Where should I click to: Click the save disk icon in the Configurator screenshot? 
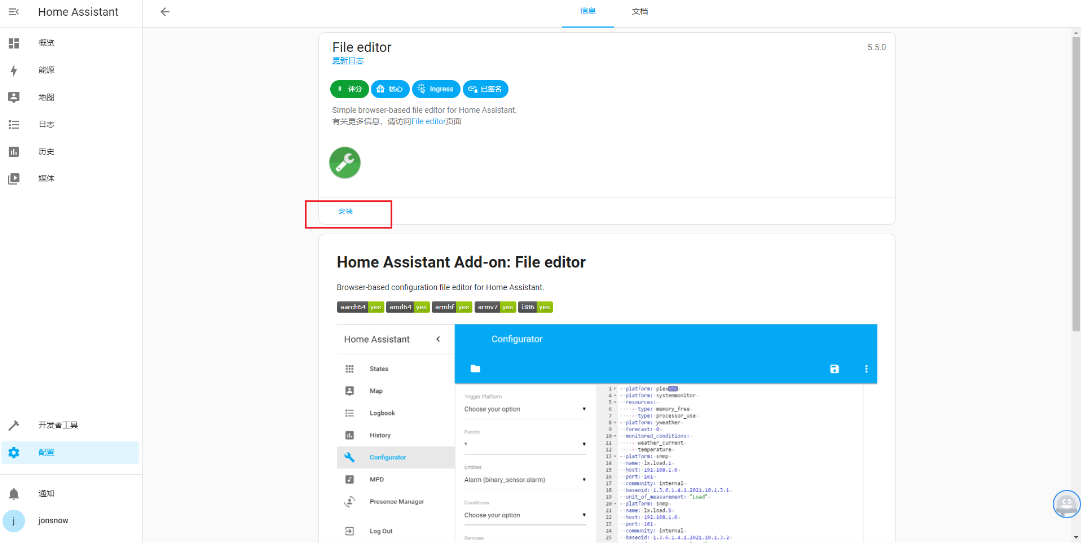pyautogui.click(x=834, y=369)
